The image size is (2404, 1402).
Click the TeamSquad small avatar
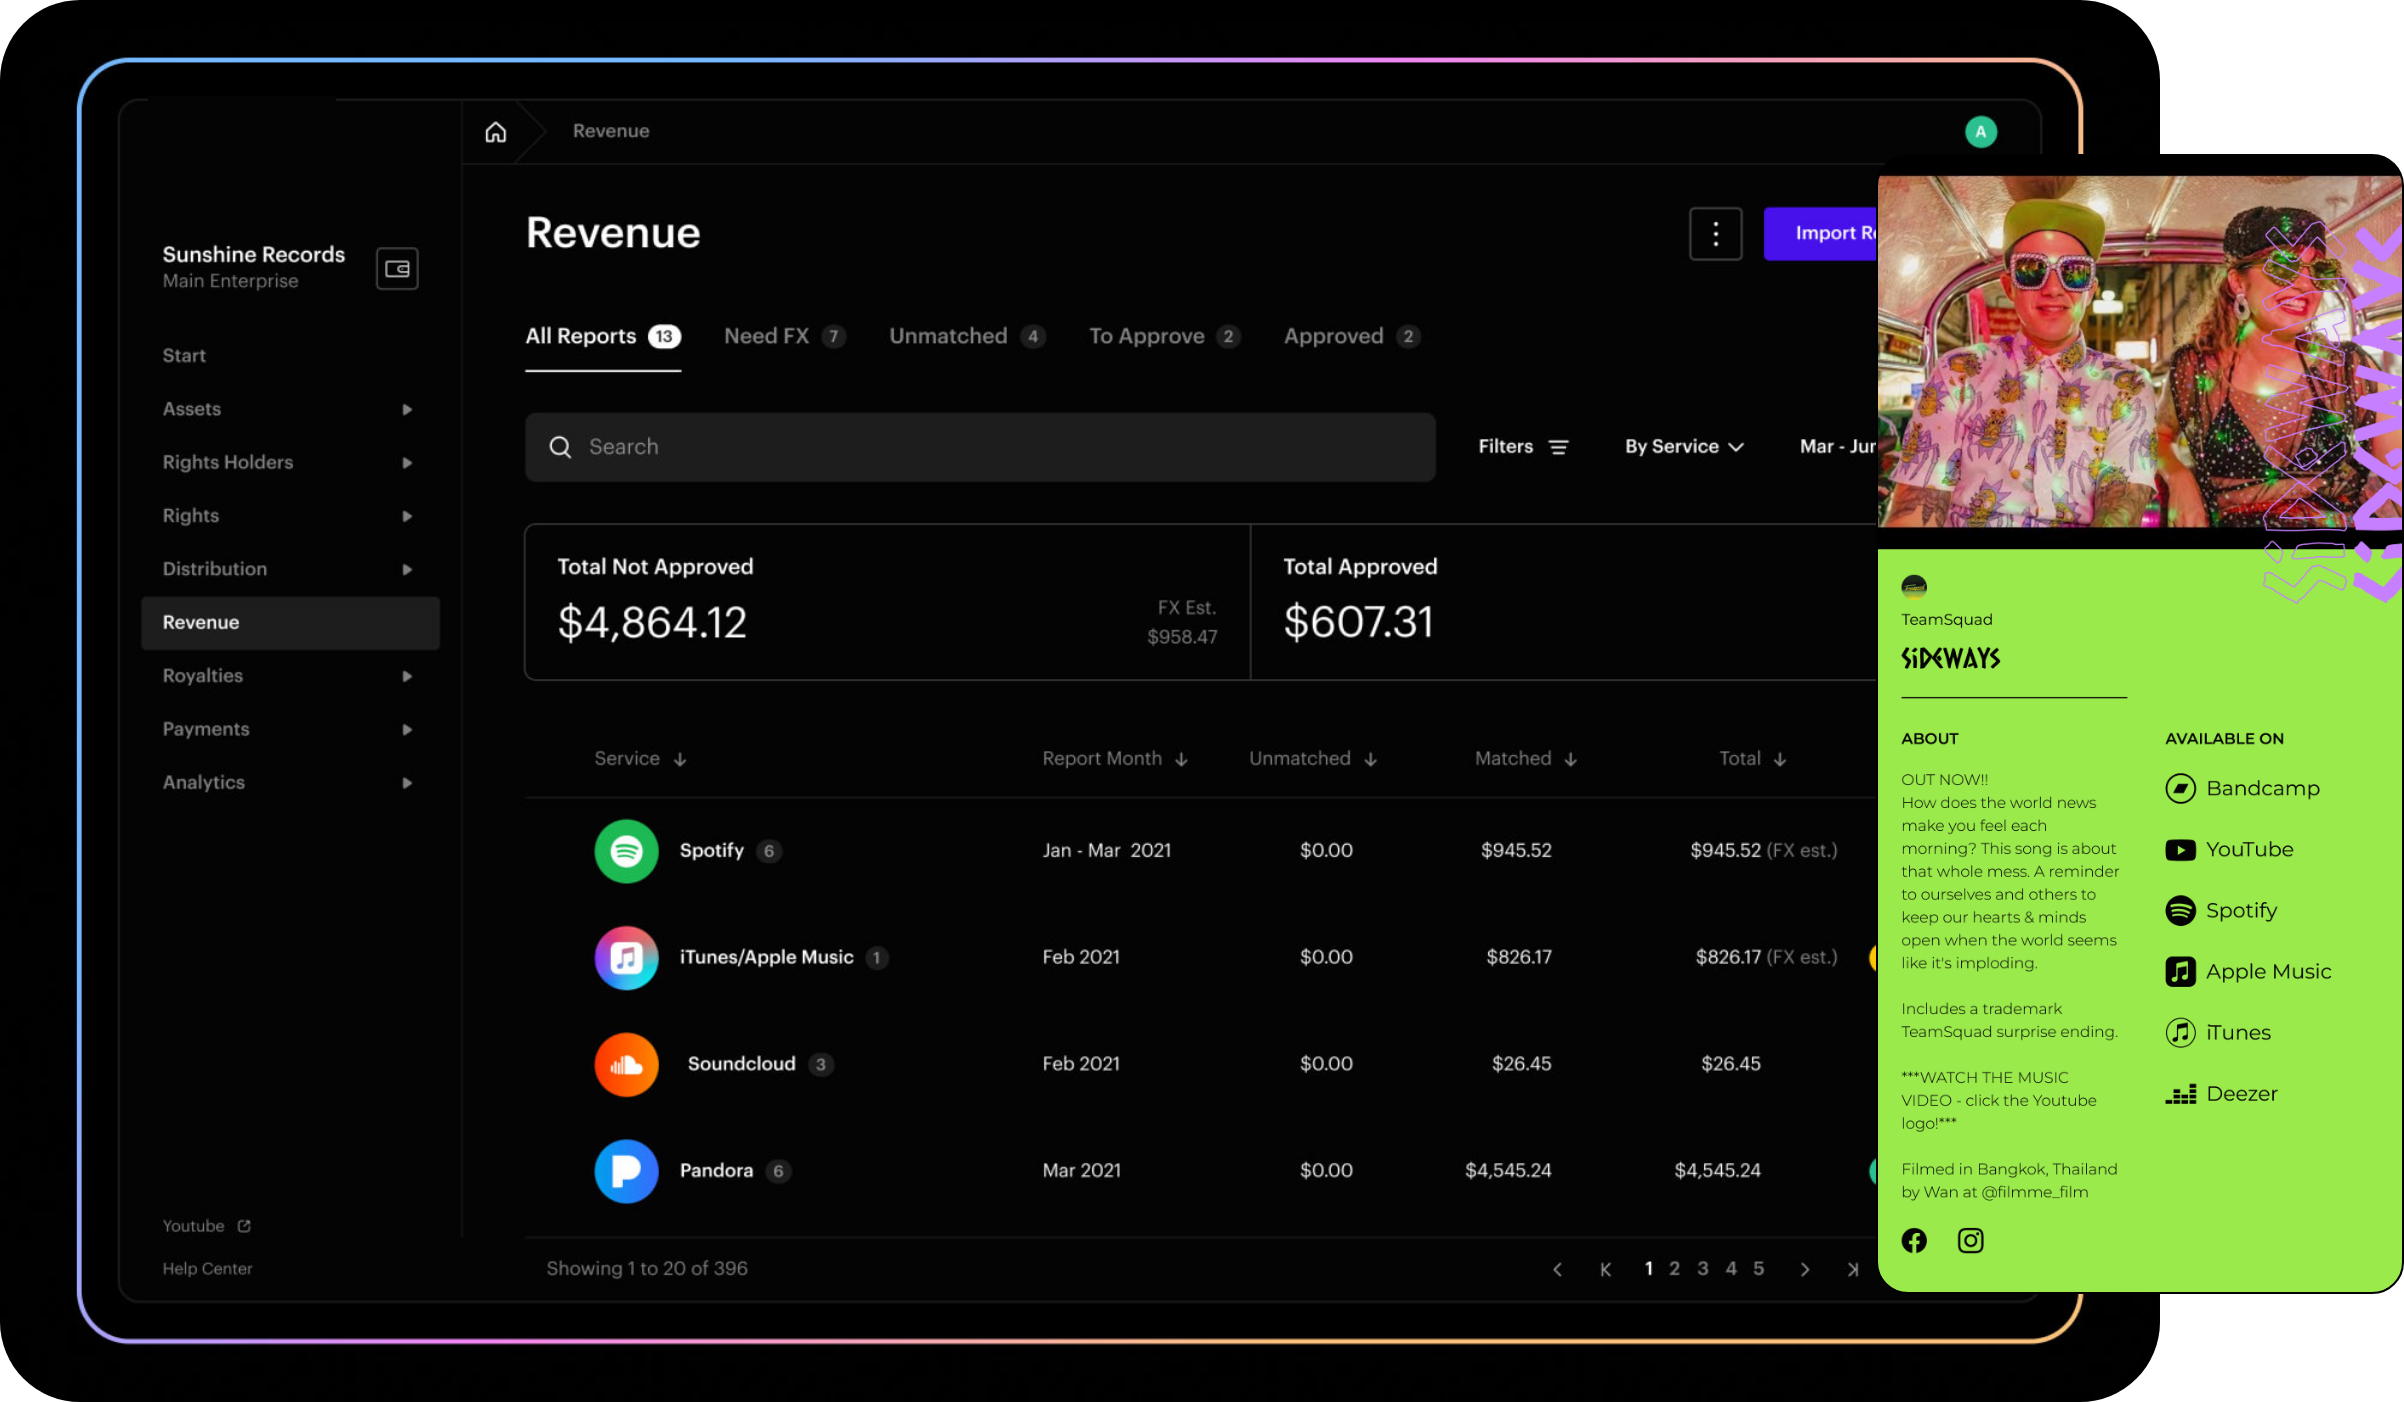(x=1914, y=587)
